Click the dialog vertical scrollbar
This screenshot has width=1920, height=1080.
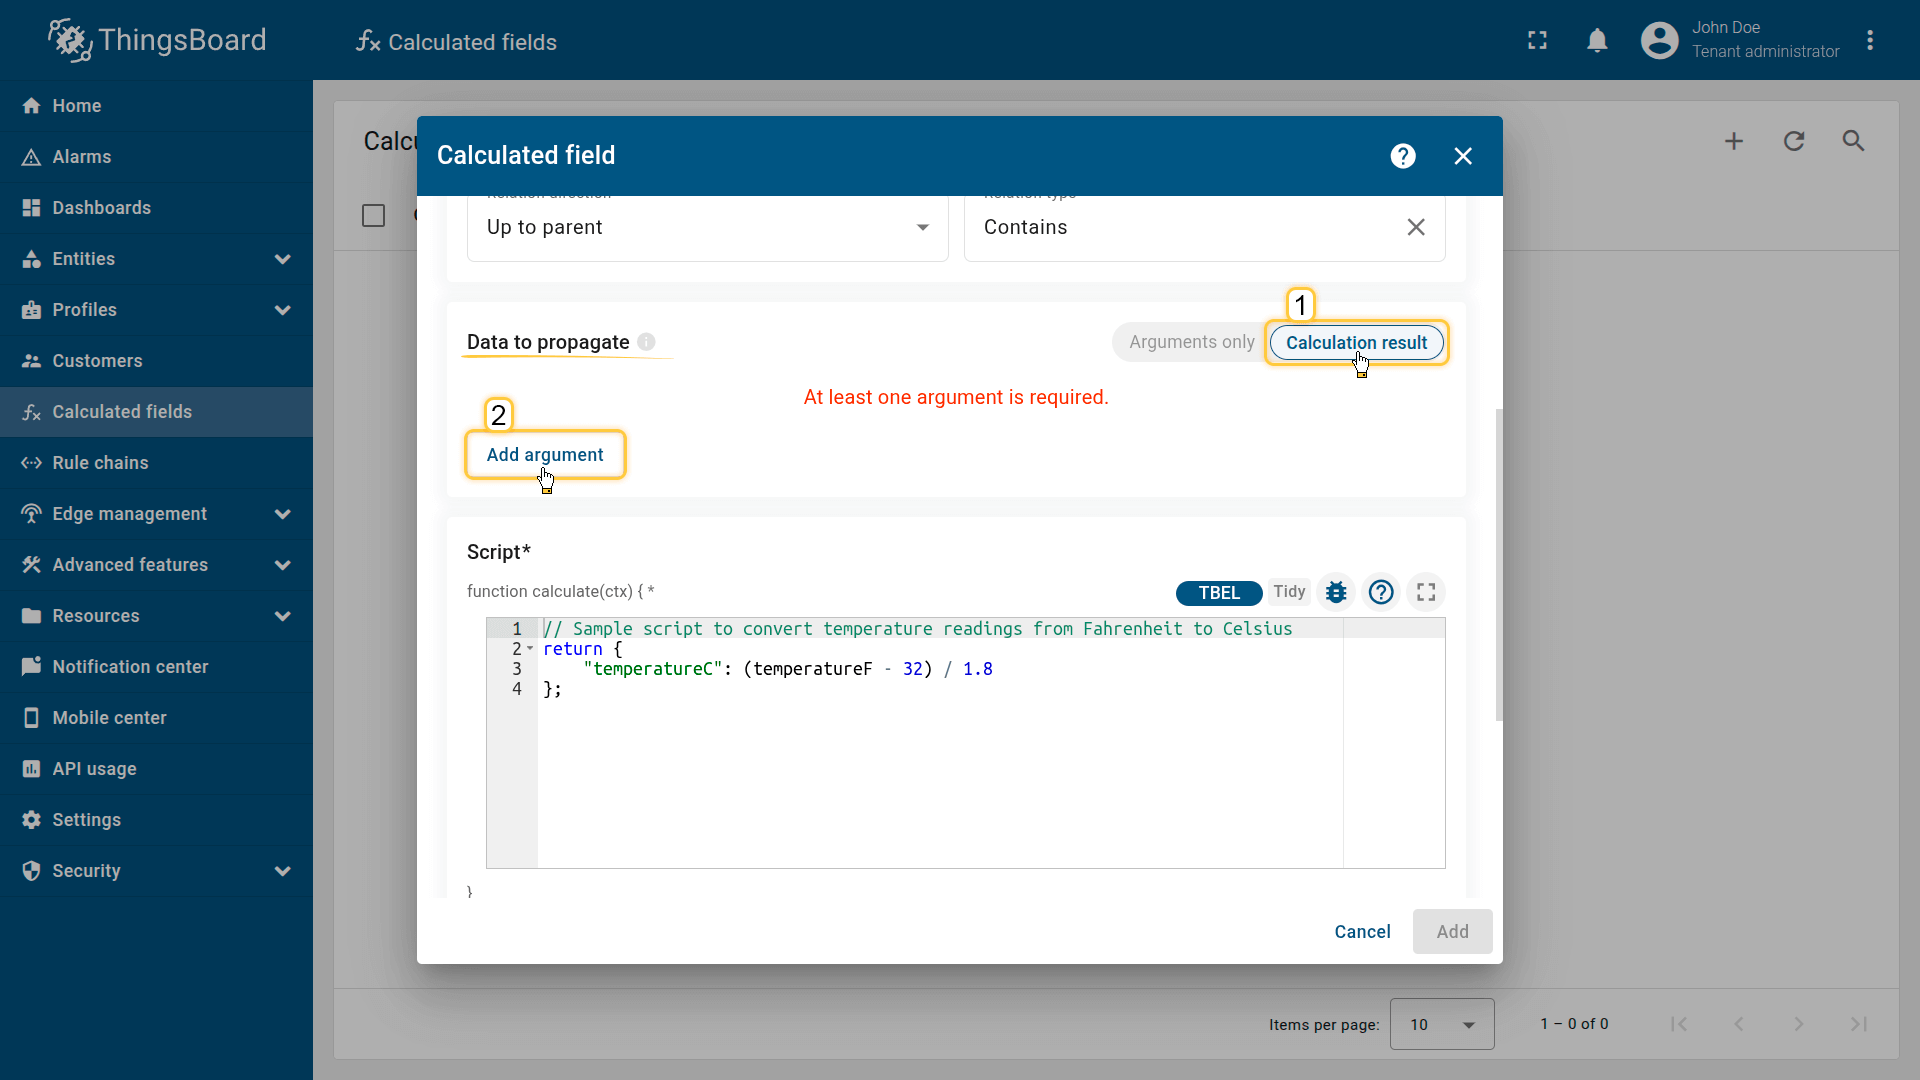pos(1498,564)
